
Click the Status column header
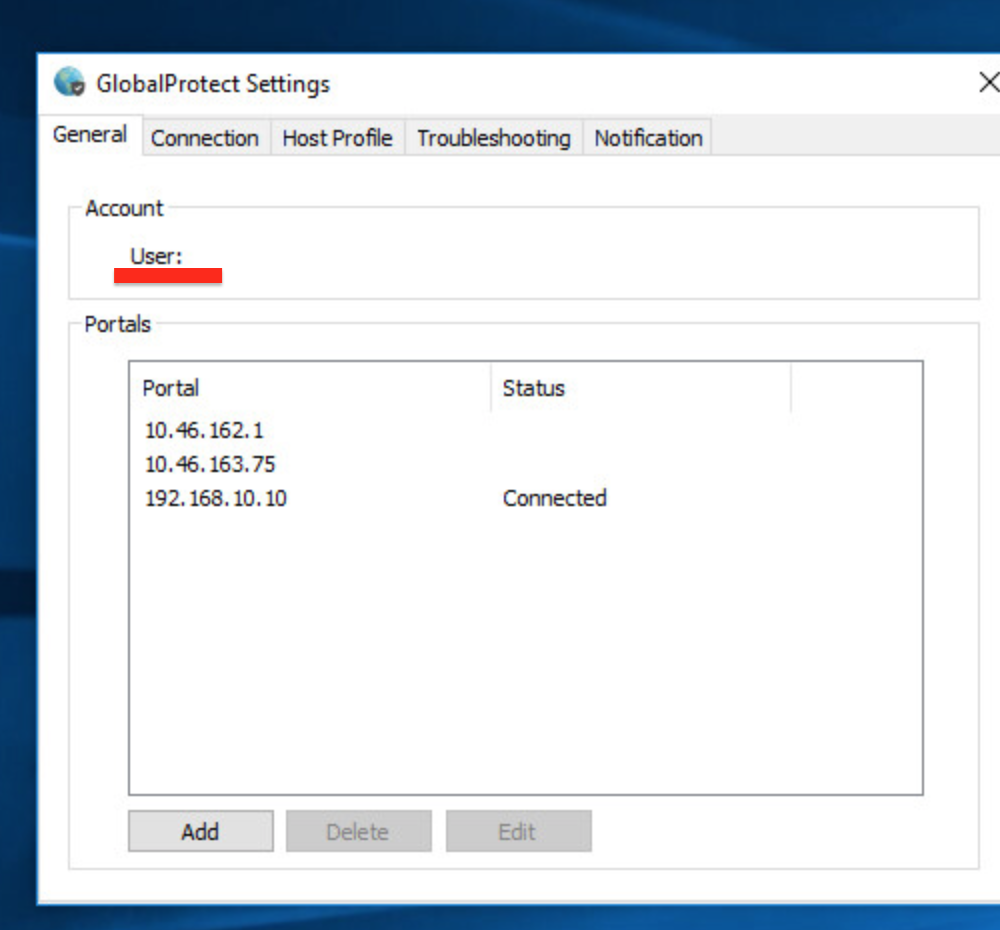pos(641,388)
